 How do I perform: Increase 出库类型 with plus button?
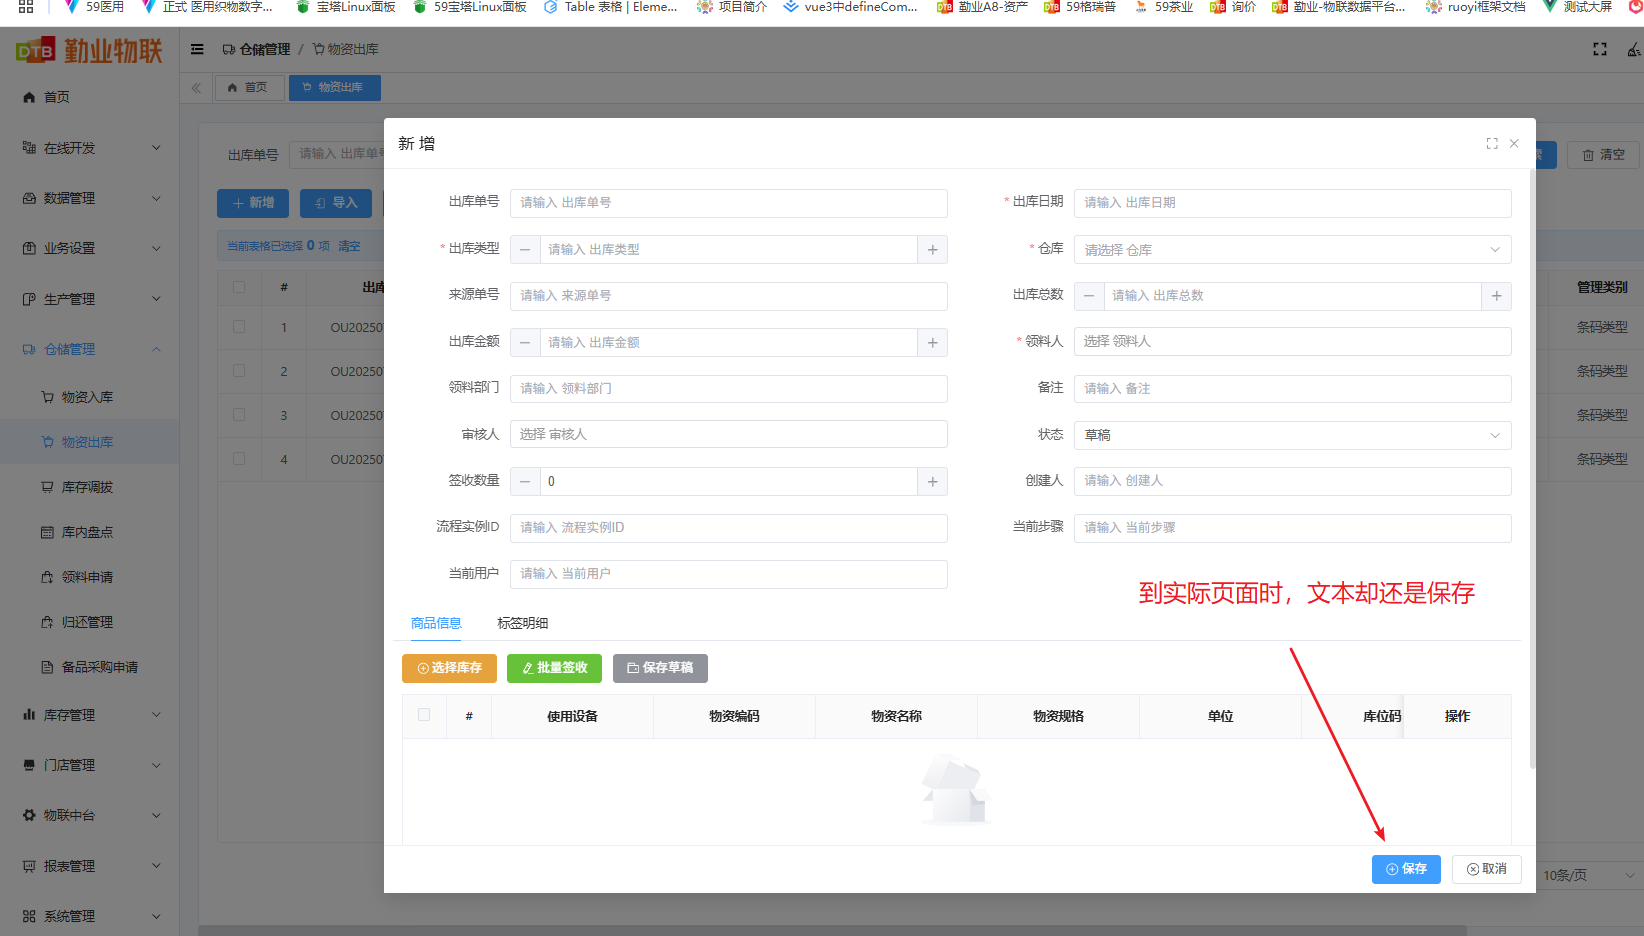(932, 250)
